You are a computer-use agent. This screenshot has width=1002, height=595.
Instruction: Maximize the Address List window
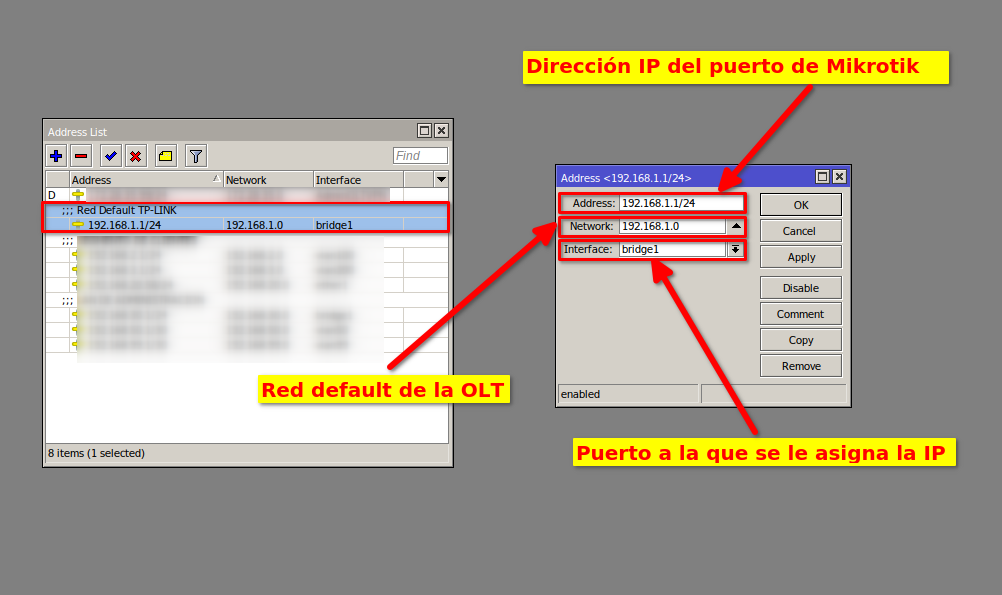425,131
